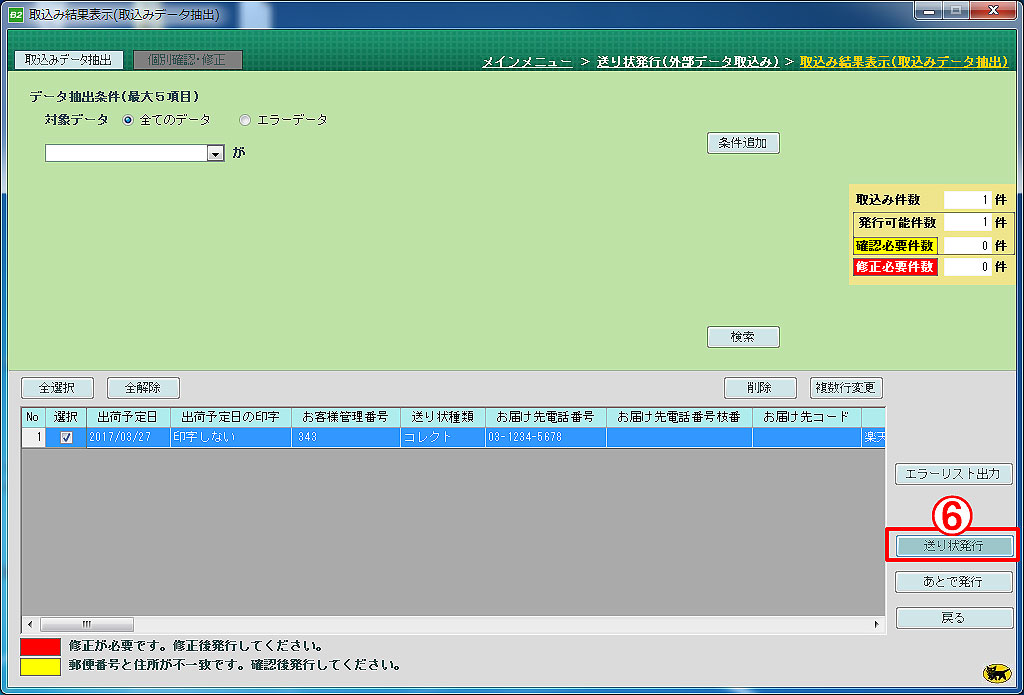The width and height of the screenshot is (1024, 695).
Task: Click the red 修正必要件数 label
Action: coord(894,267)
